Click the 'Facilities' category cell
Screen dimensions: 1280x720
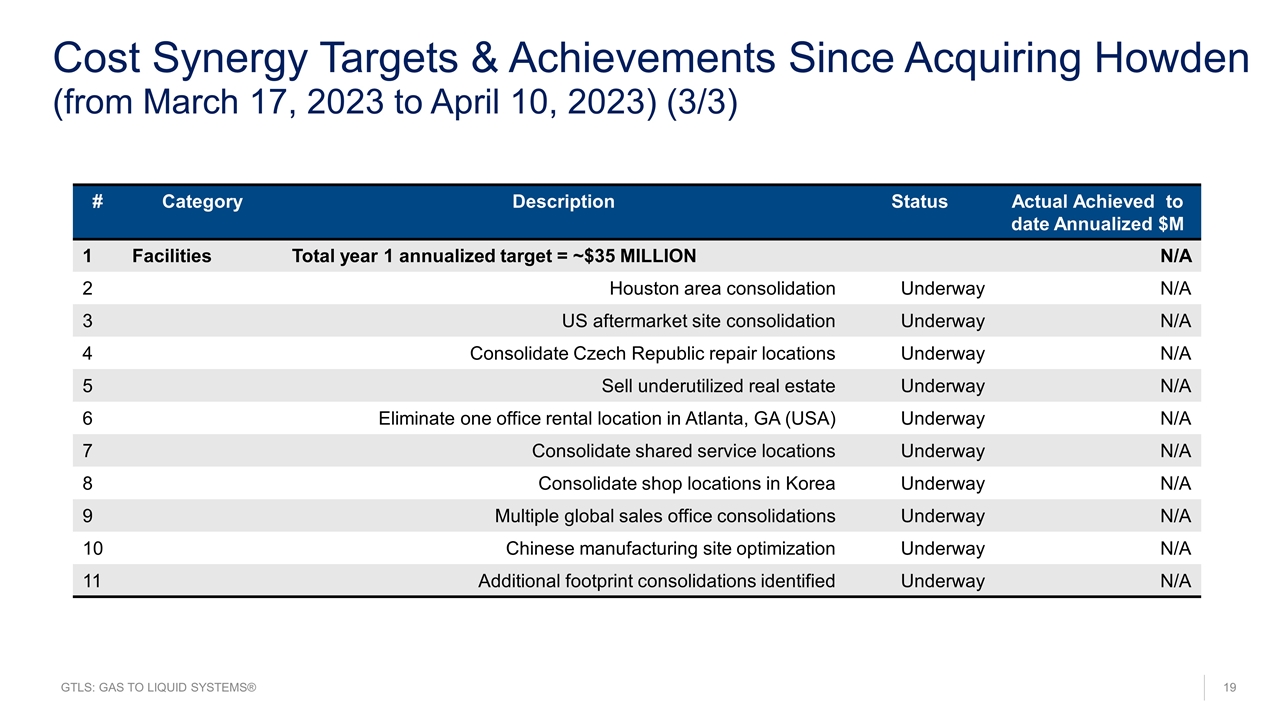point(171,256)
